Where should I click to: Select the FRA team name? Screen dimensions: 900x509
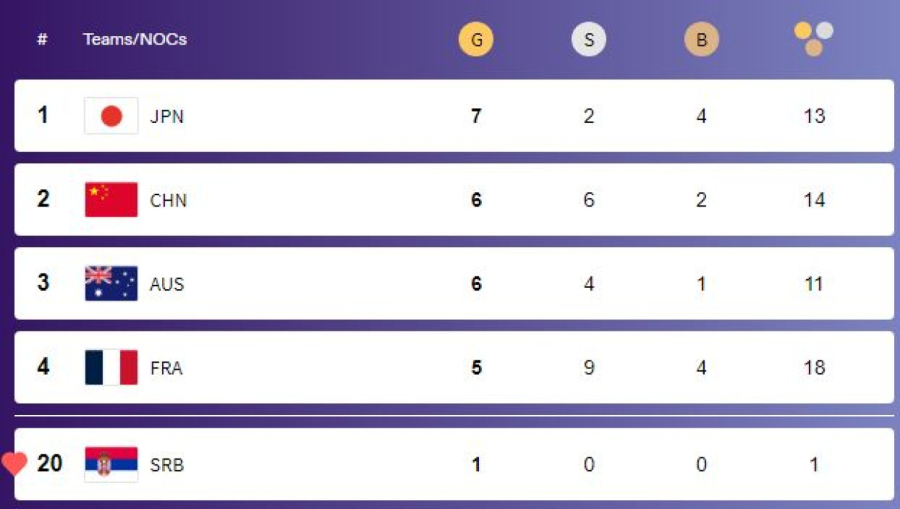pos(166,368)
